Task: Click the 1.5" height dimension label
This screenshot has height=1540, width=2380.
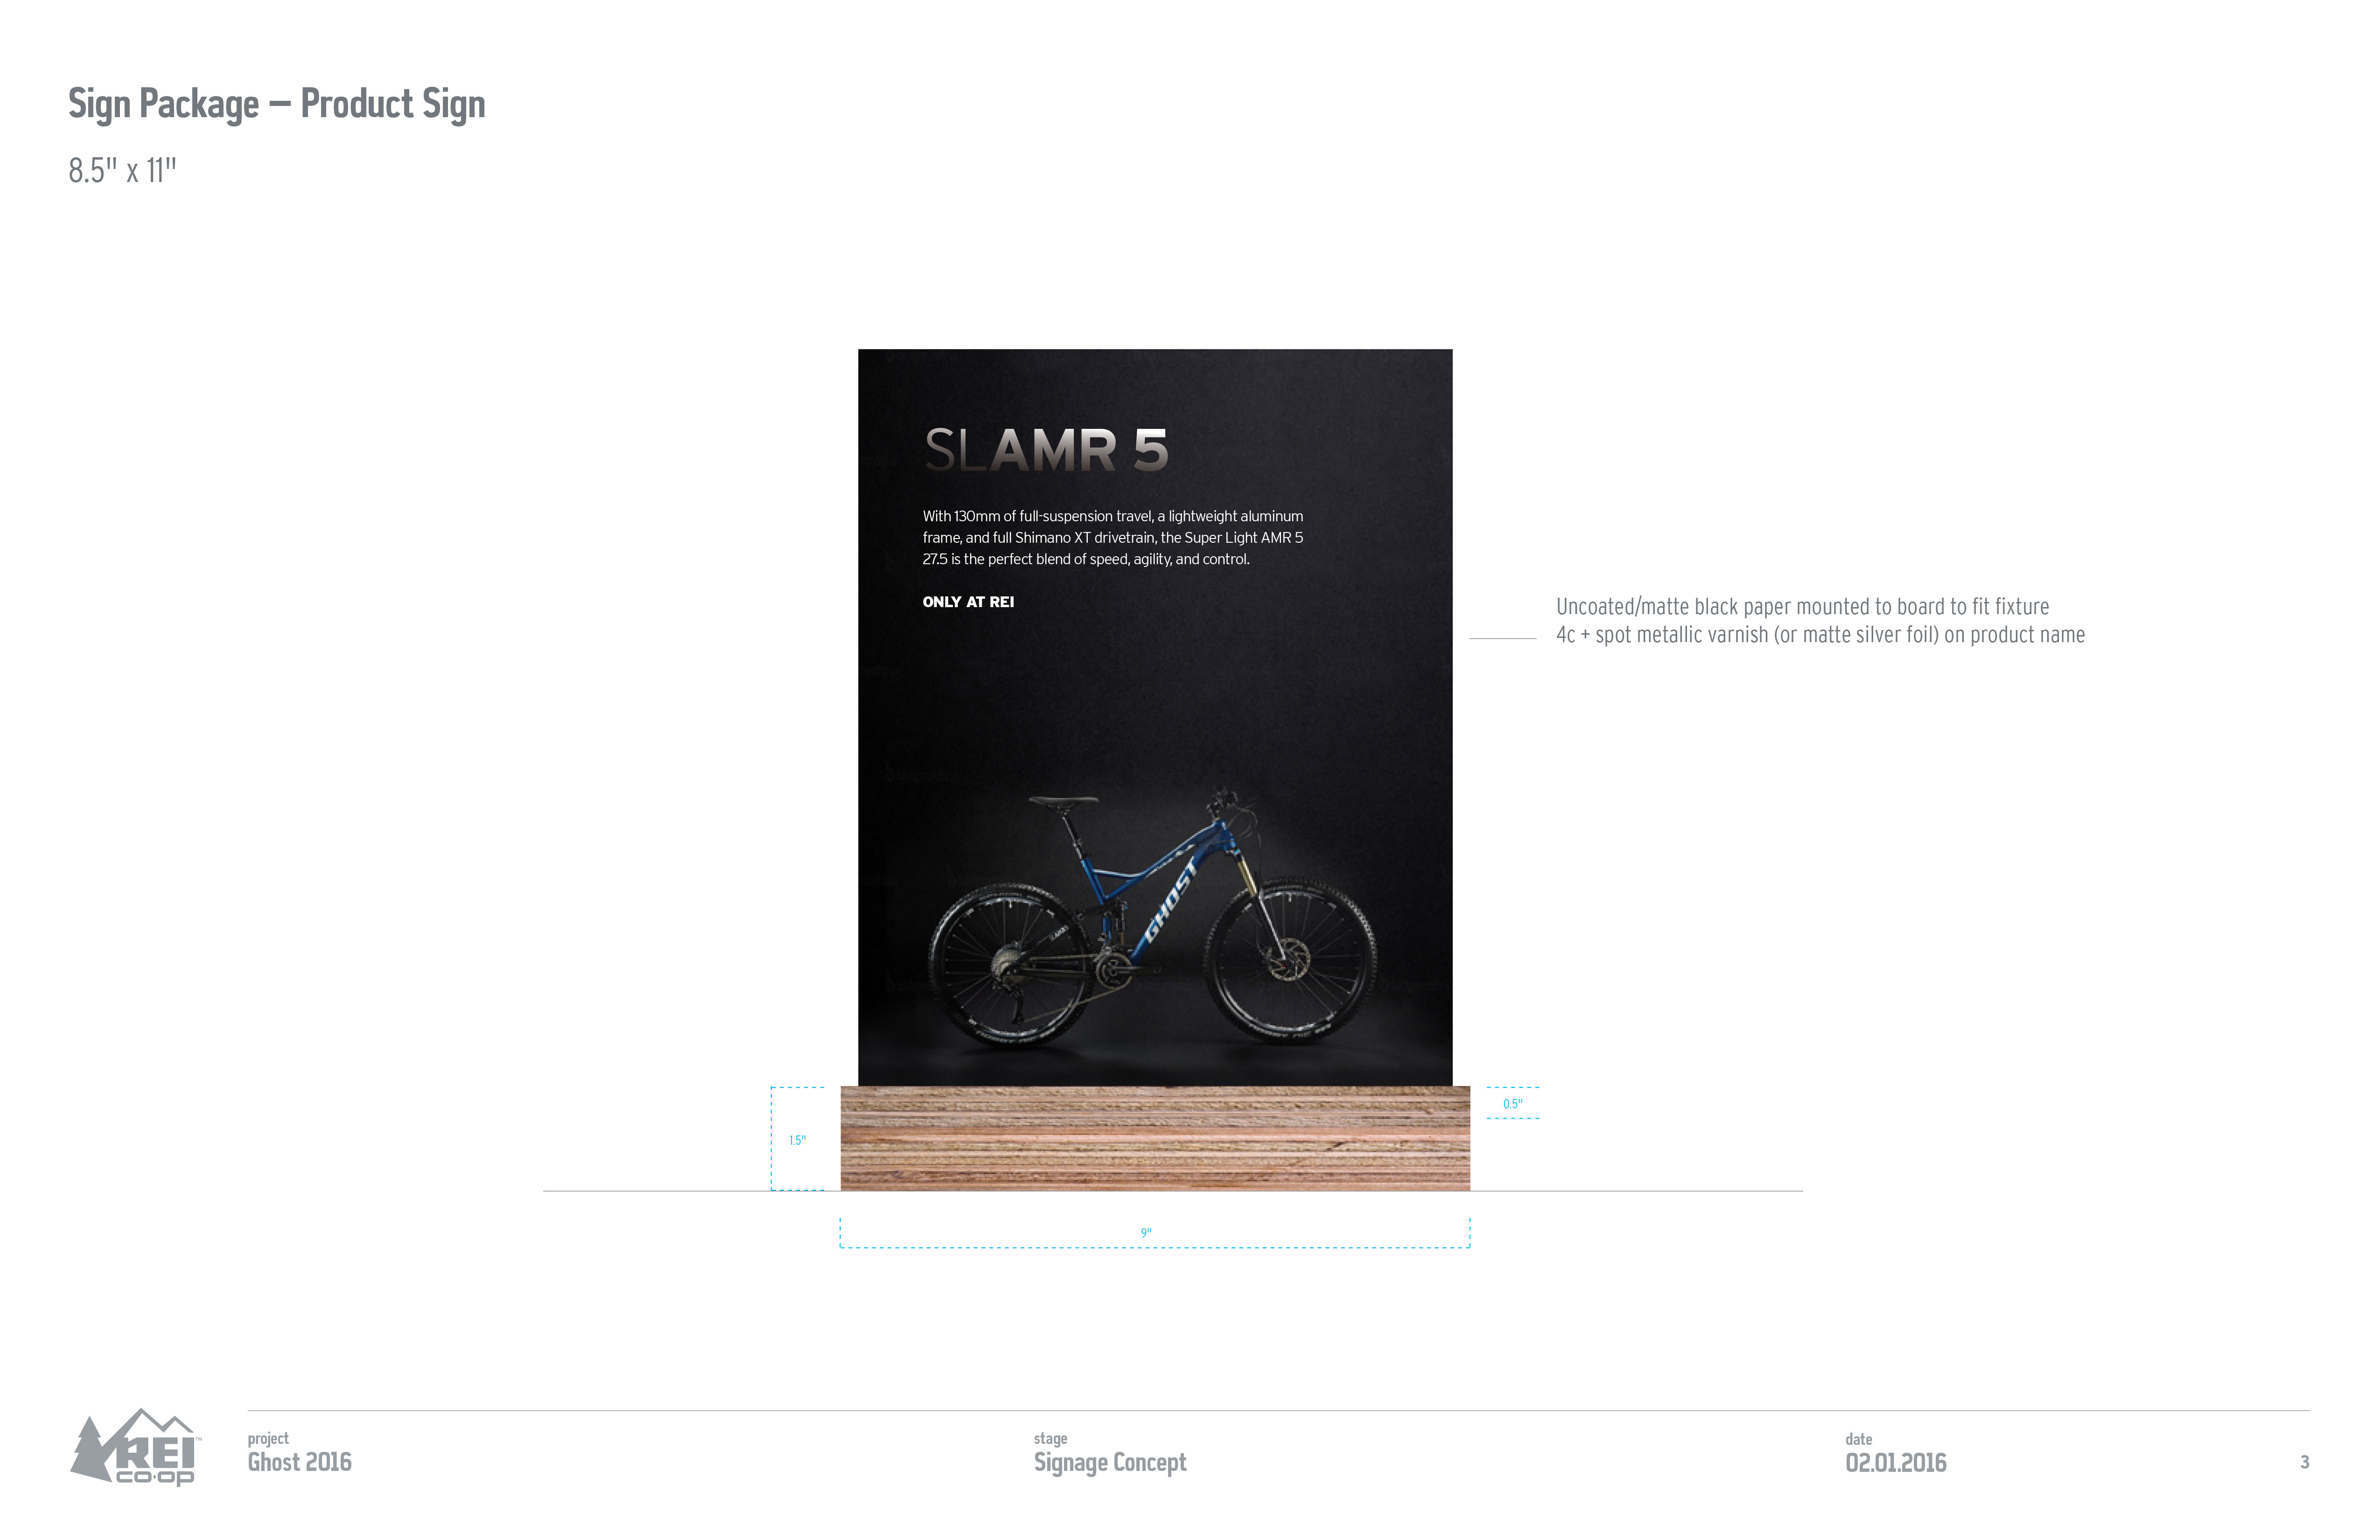Action: 797,1140
